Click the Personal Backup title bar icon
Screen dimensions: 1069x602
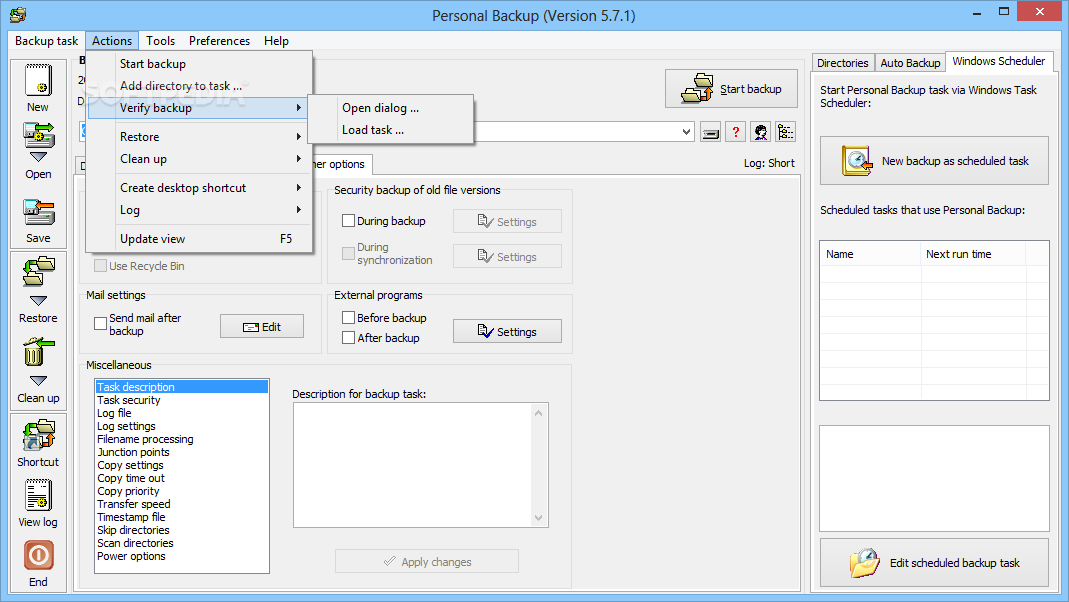(x=18, y=14)
